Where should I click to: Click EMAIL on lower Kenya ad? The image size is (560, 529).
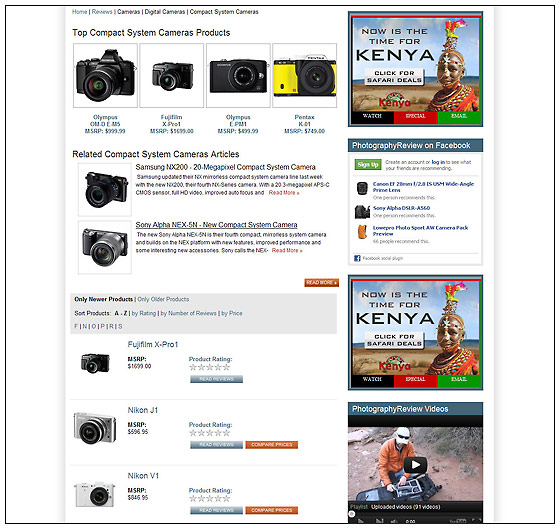click(x=459, y=380)
